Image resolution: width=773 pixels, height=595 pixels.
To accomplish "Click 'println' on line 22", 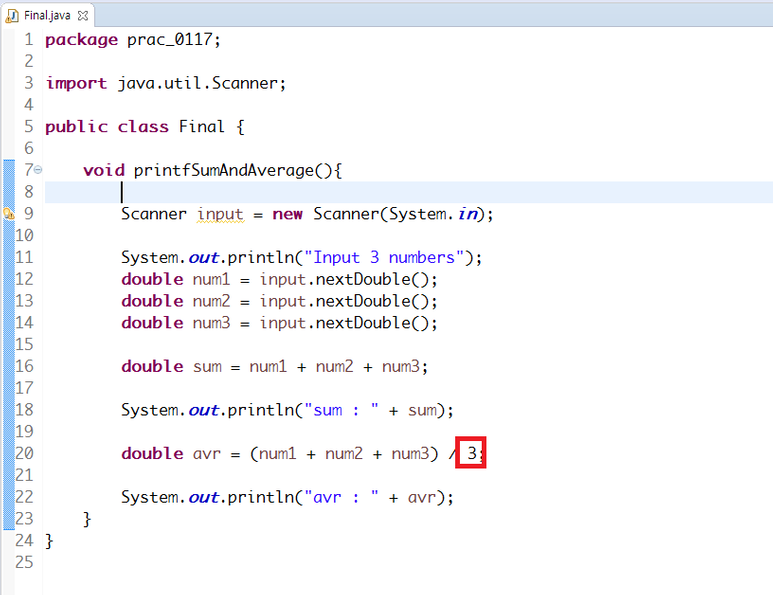I will coord(260,497).
